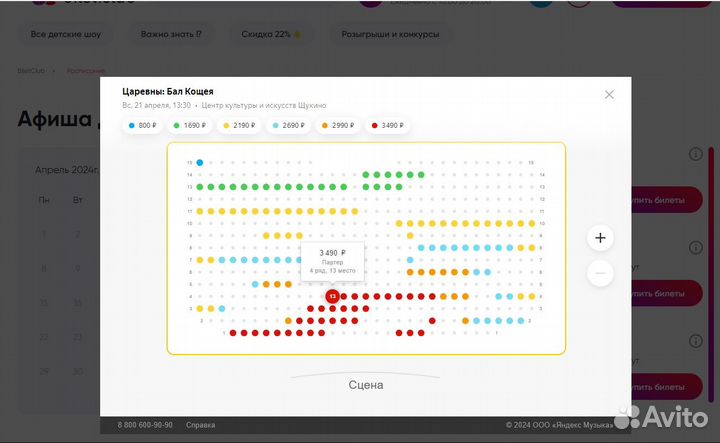Click the Скидка 22% menu item
Screen dimensions: 720x443
pos(270,34)
